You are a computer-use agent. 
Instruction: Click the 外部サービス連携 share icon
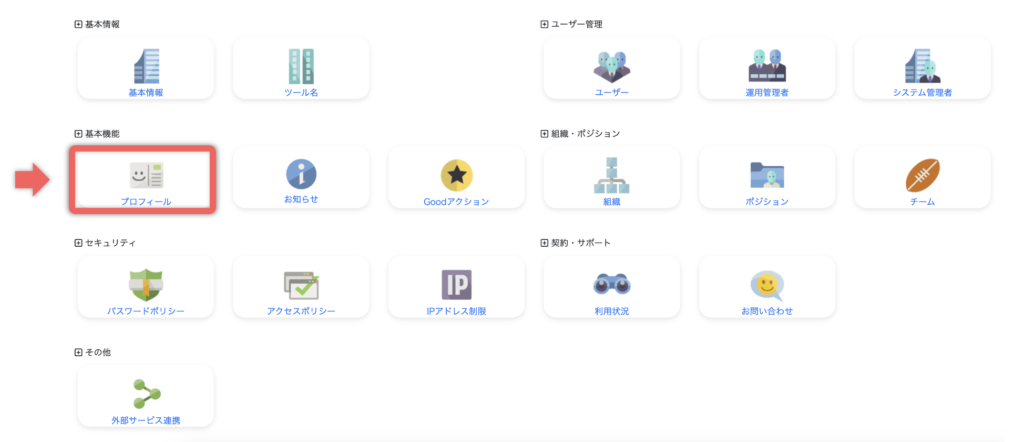(x=146, y=393)
